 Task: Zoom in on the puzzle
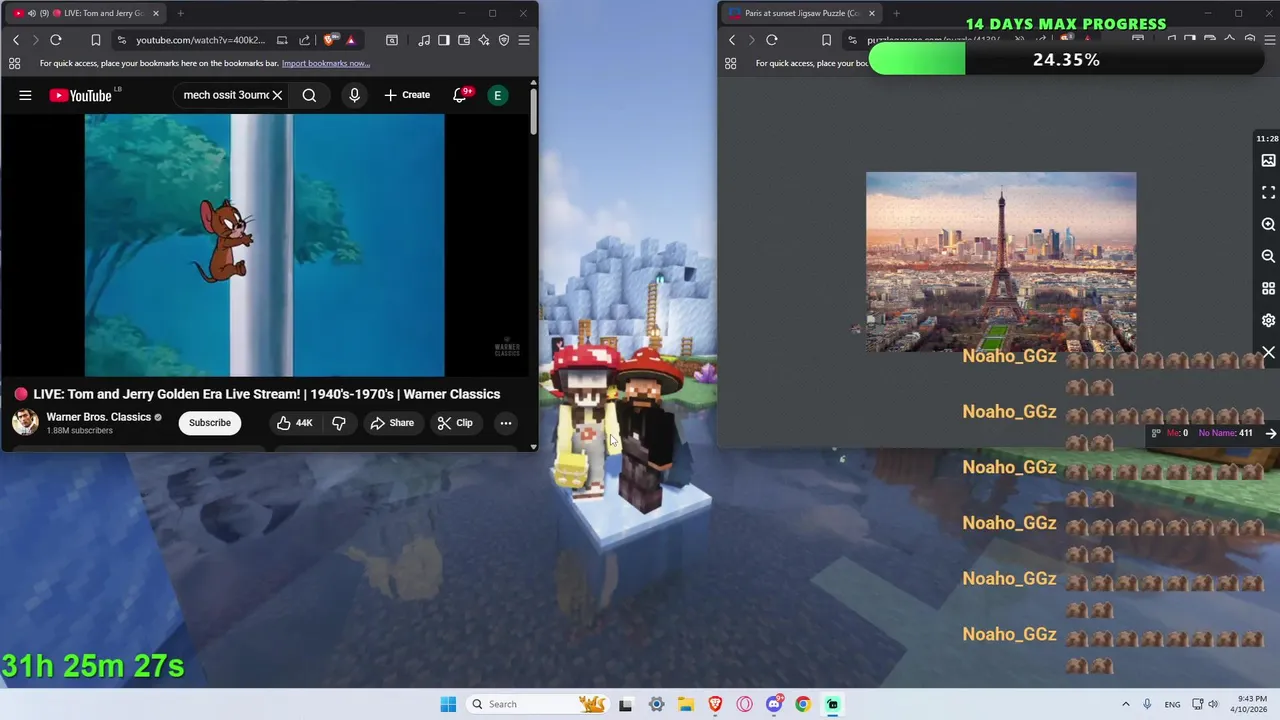pyautogui.click(x=1268, y=224)
